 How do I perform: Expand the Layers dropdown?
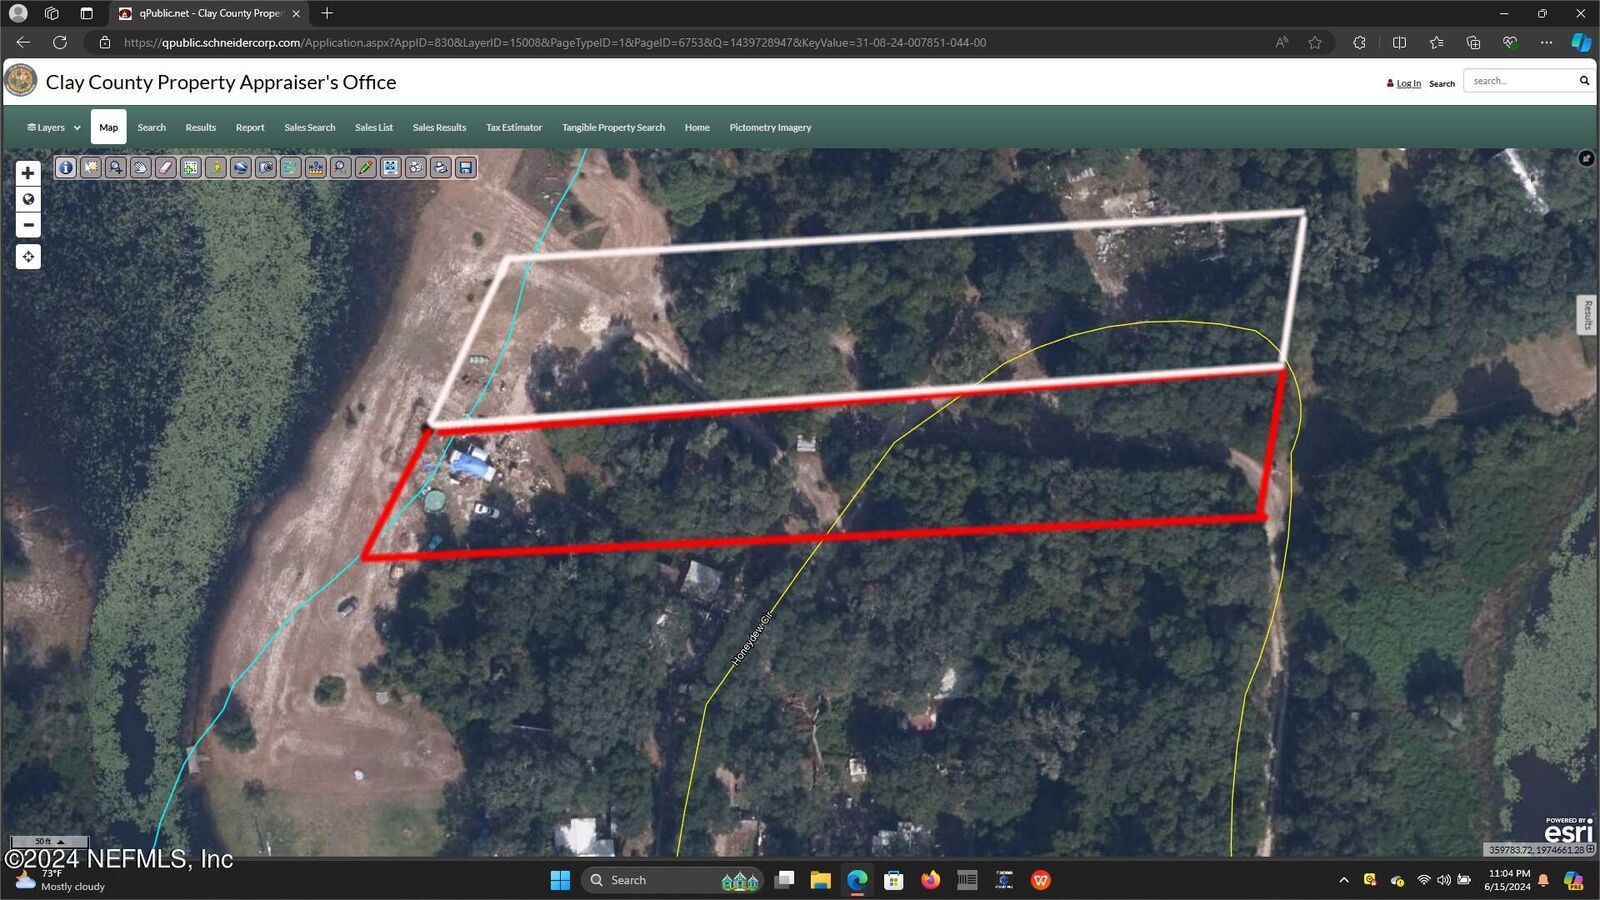[x=54, y=128]
